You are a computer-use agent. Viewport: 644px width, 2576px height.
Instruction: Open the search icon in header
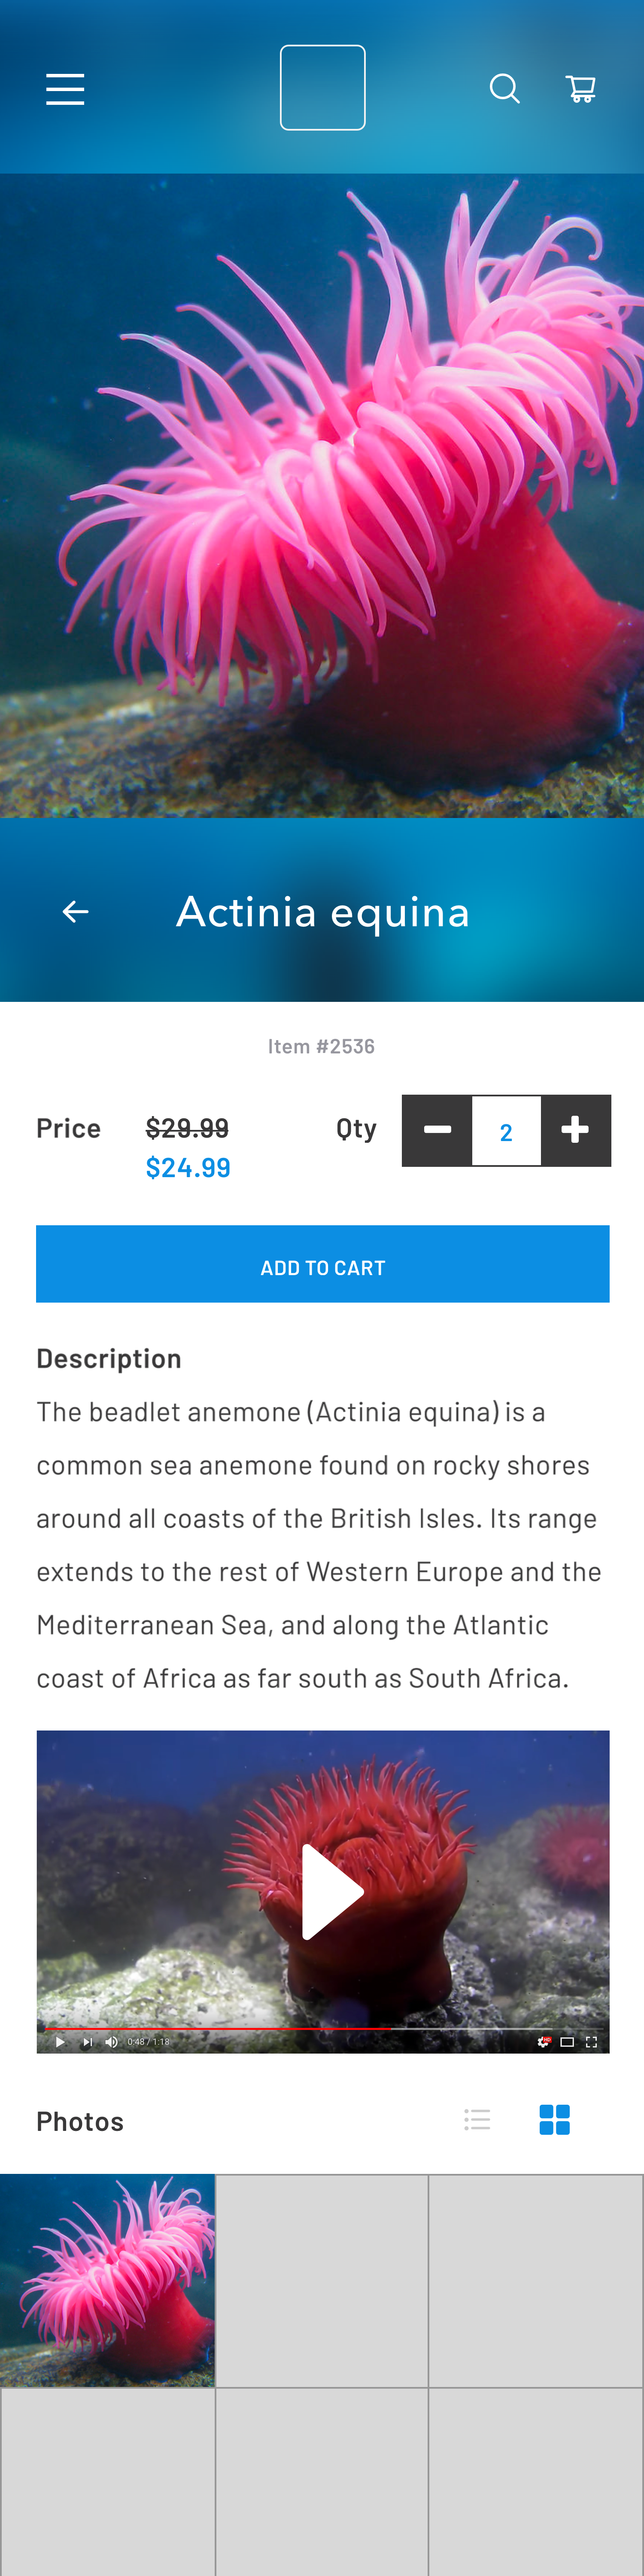[x=504, y=89]
